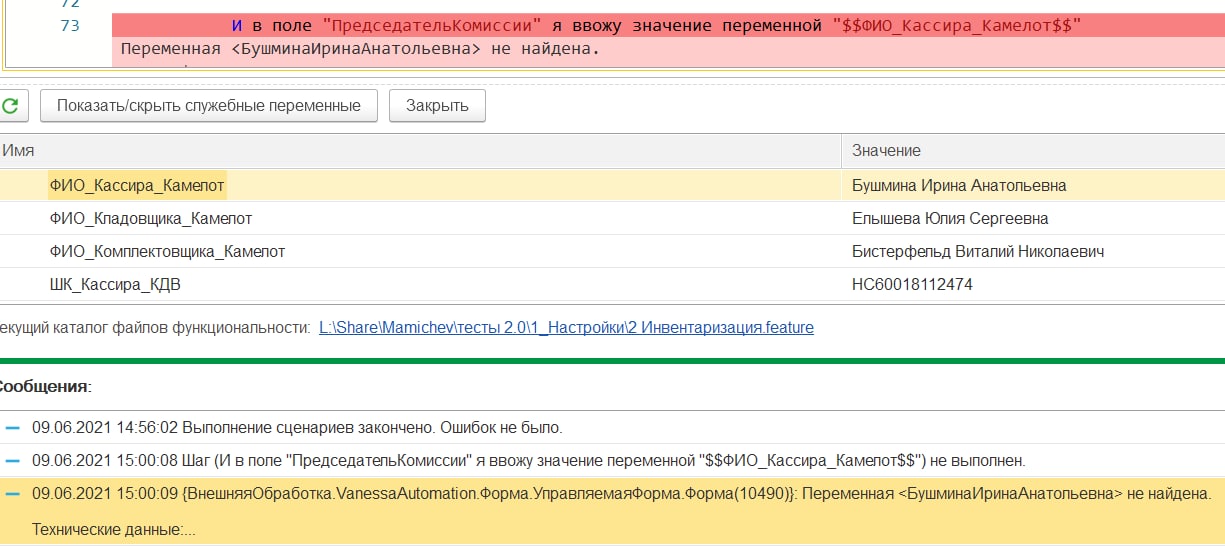Viewport: 1225px width, 558px height.
Task: Click the value Бушмина Ирина Анатольевна
Action: click(x=958, y=185)
